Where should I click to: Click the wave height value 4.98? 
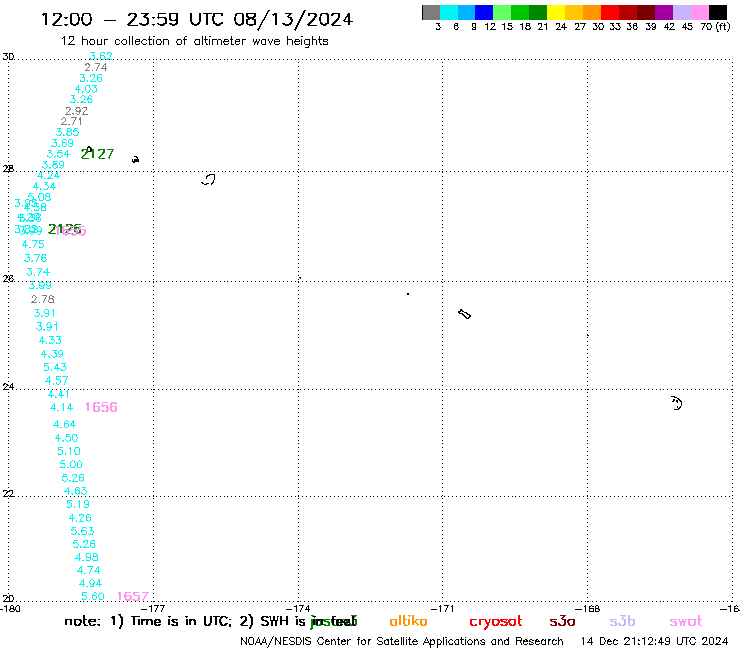pyautogui.click(x=87, y=557)
